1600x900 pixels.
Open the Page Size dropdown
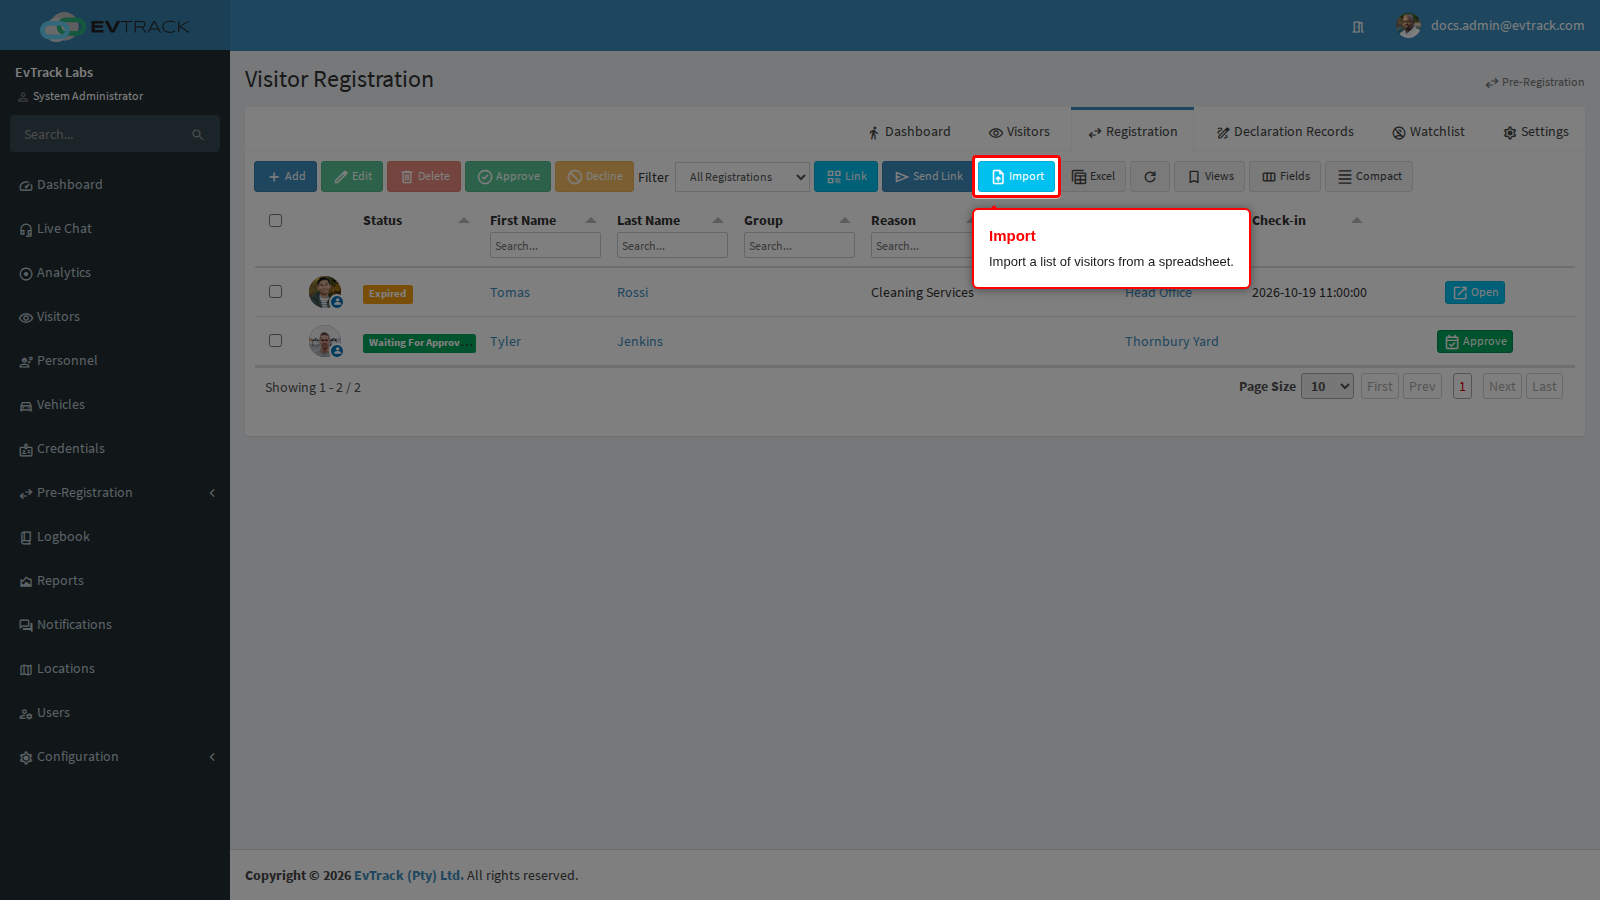tap(1327, 387)
